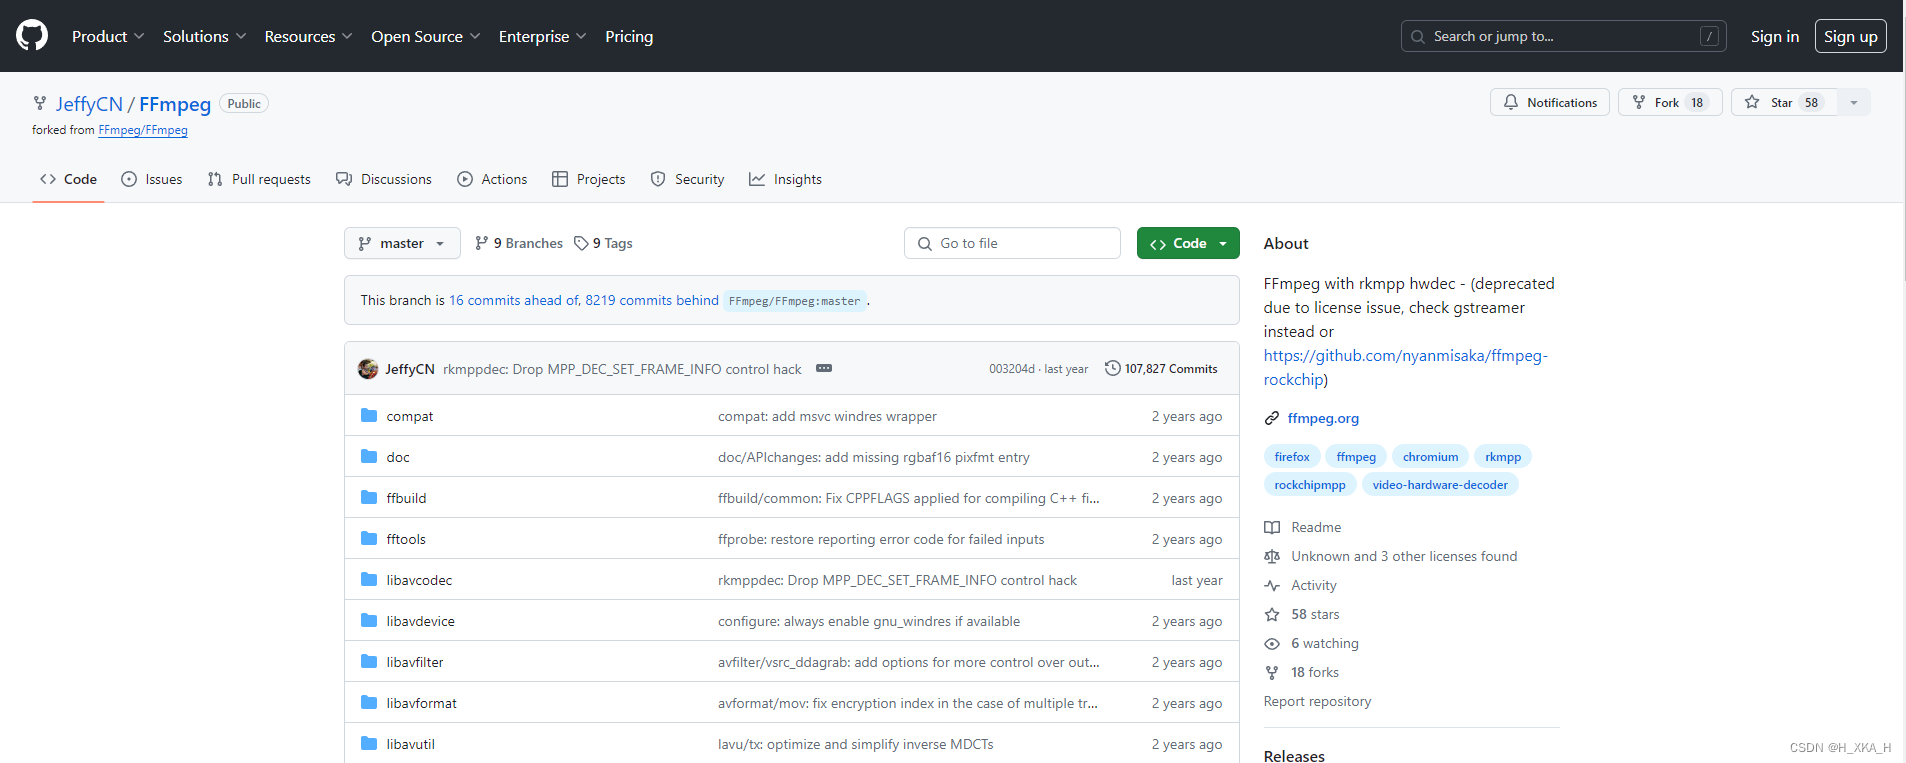Viewport: 1906px width, 763px height.
Task: Fork this repository
Action: [x=1670, y=102]
